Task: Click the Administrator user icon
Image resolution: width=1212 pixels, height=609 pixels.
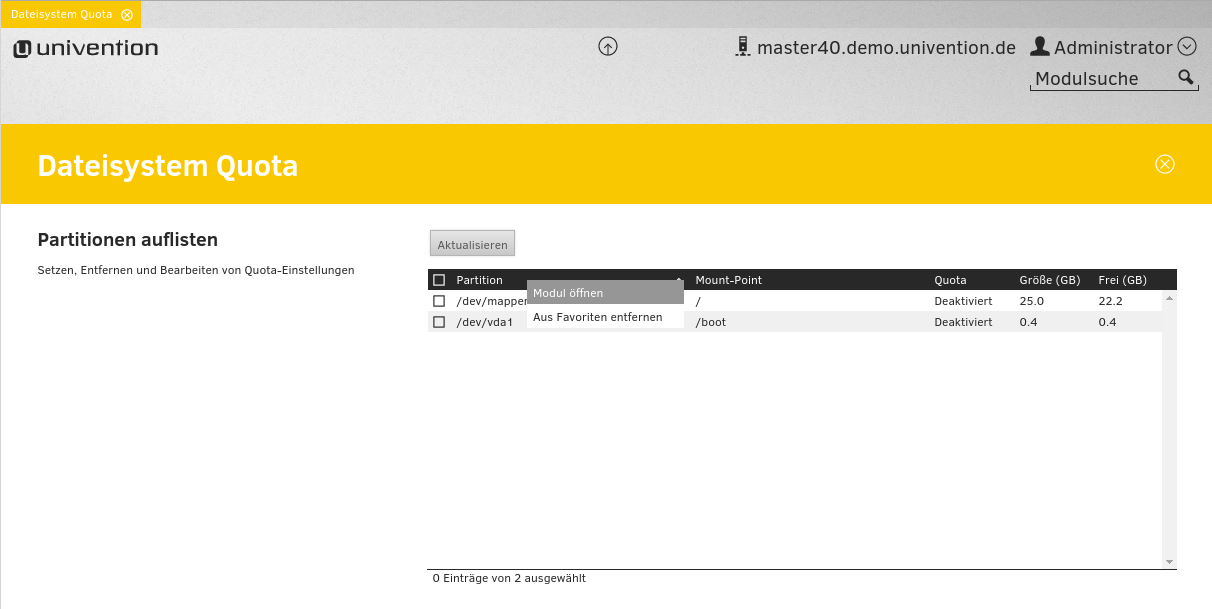Action: (1040, 47)
